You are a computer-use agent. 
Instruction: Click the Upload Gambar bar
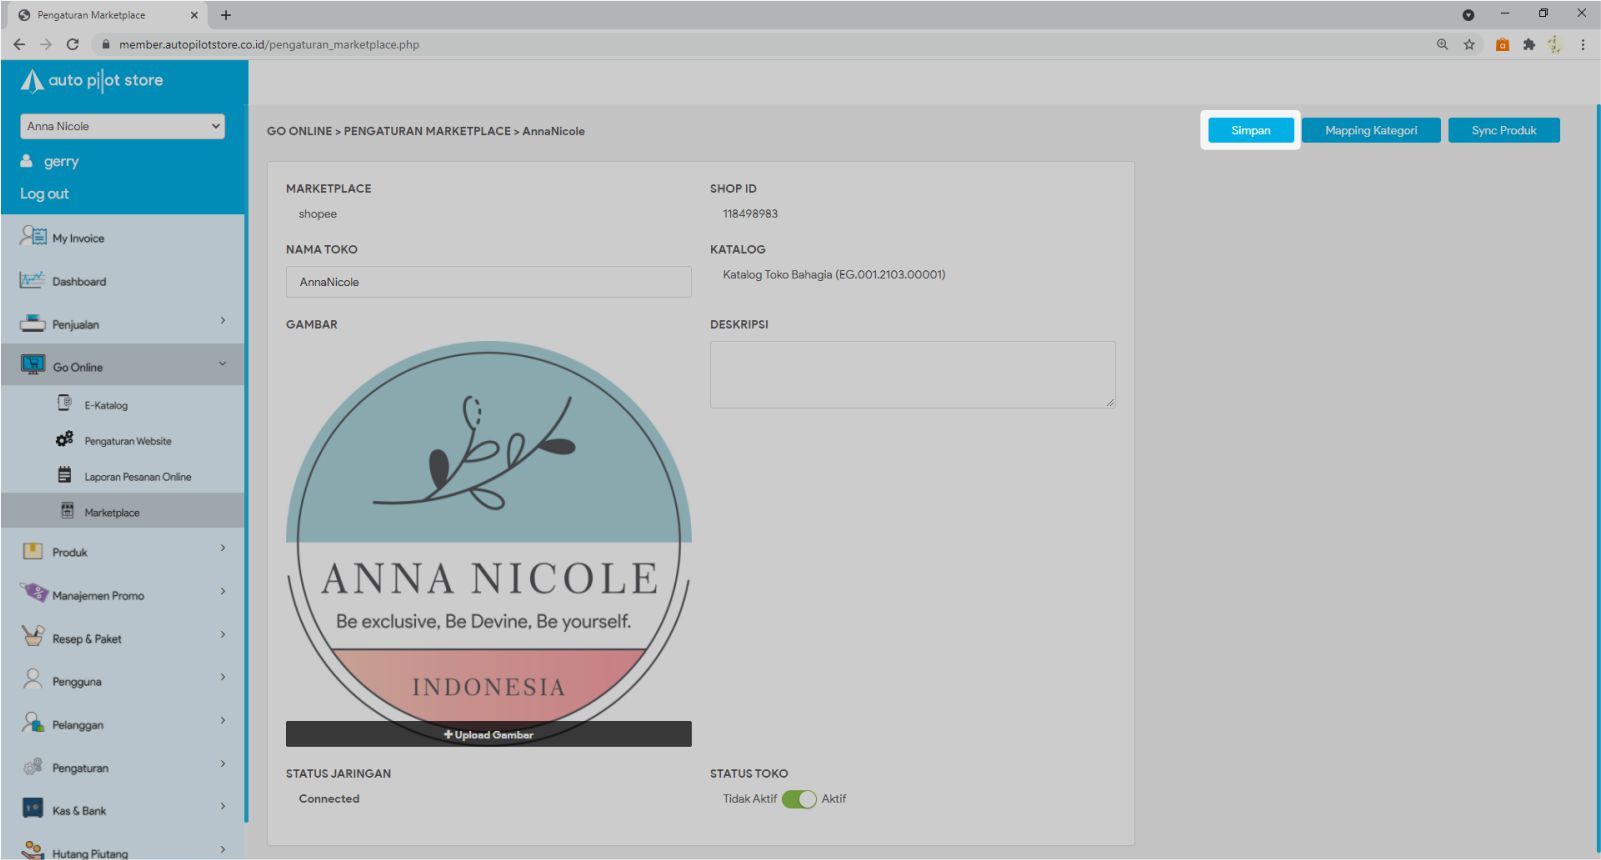click(x=488, y=734)
